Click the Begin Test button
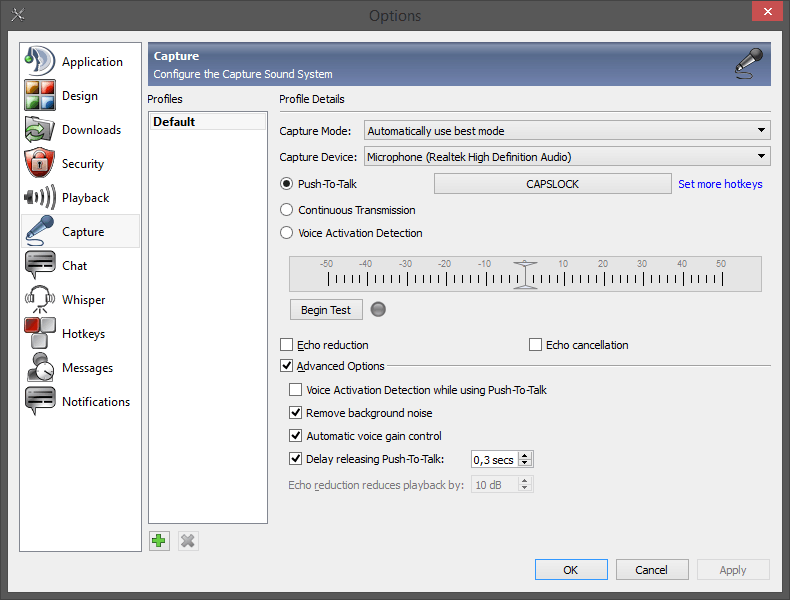Image resolution: width=790 pixels, height=600 pixels. [x=326, y=310]
